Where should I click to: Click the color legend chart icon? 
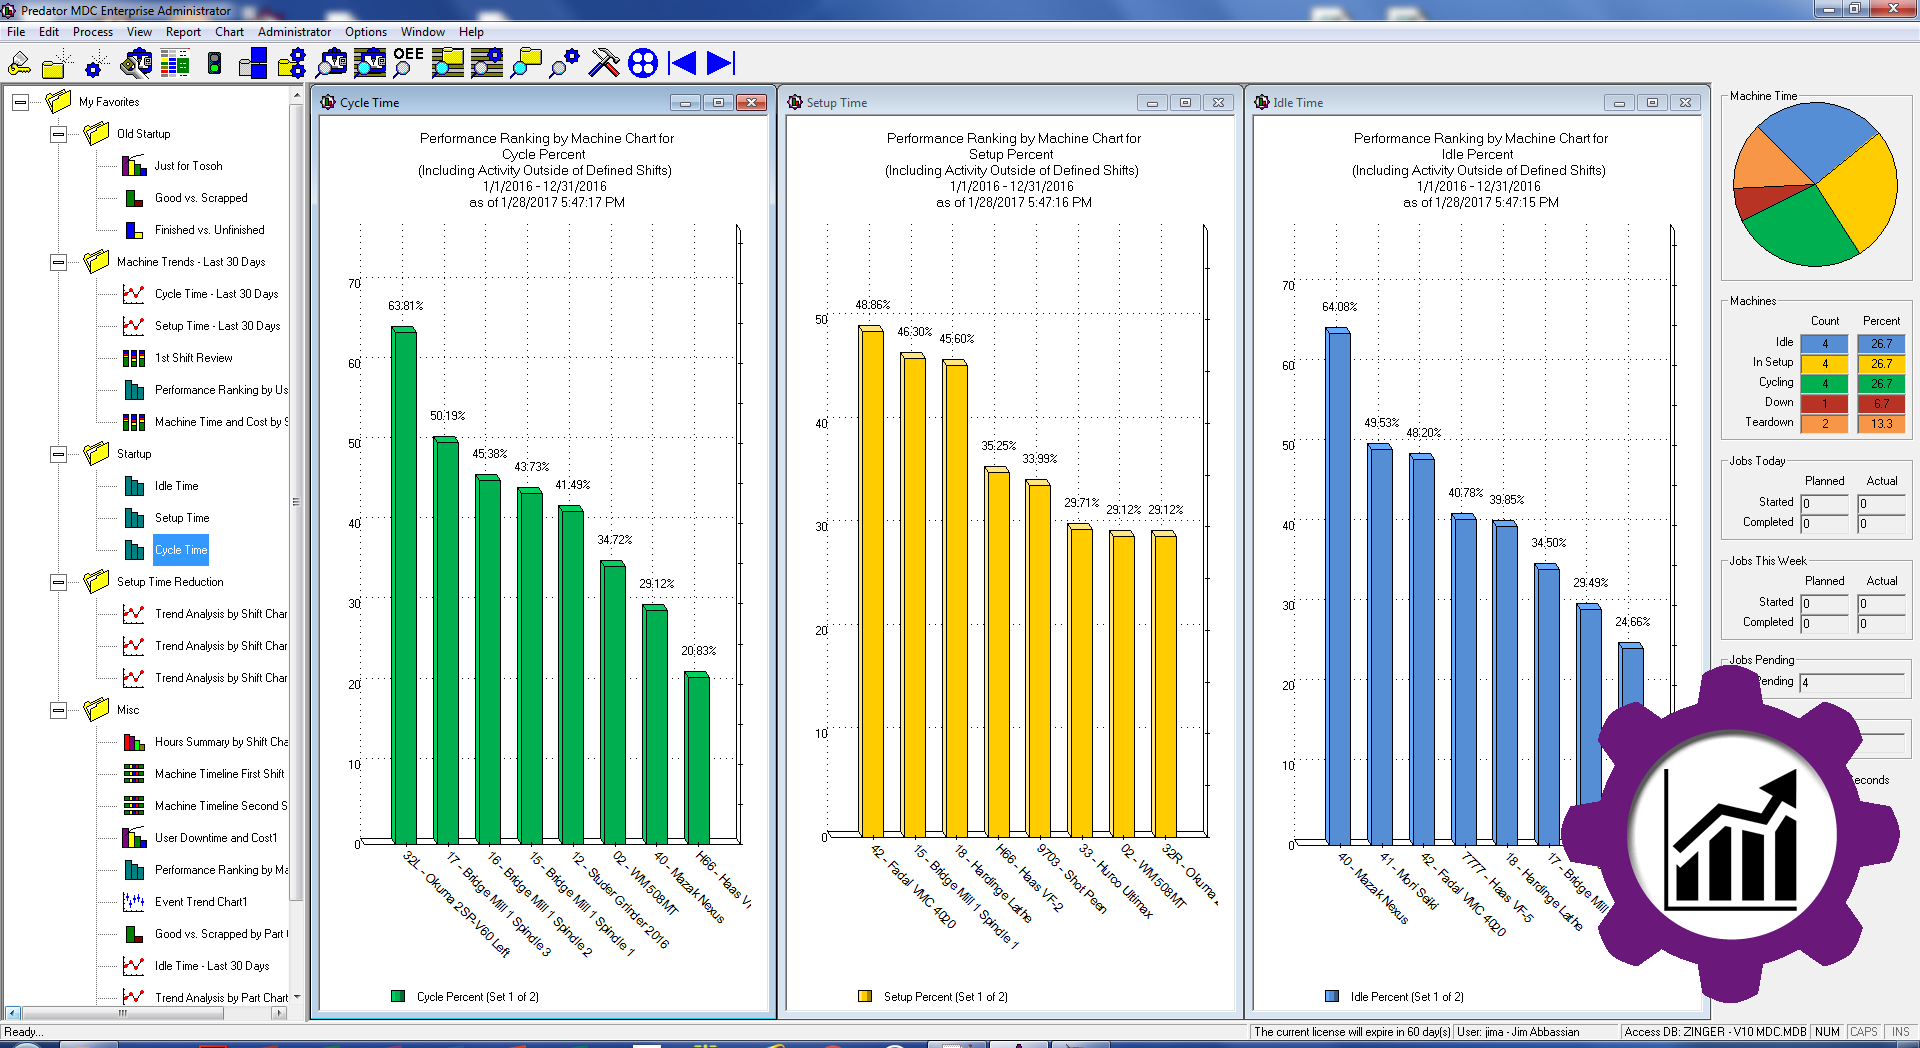click(175, 63)
